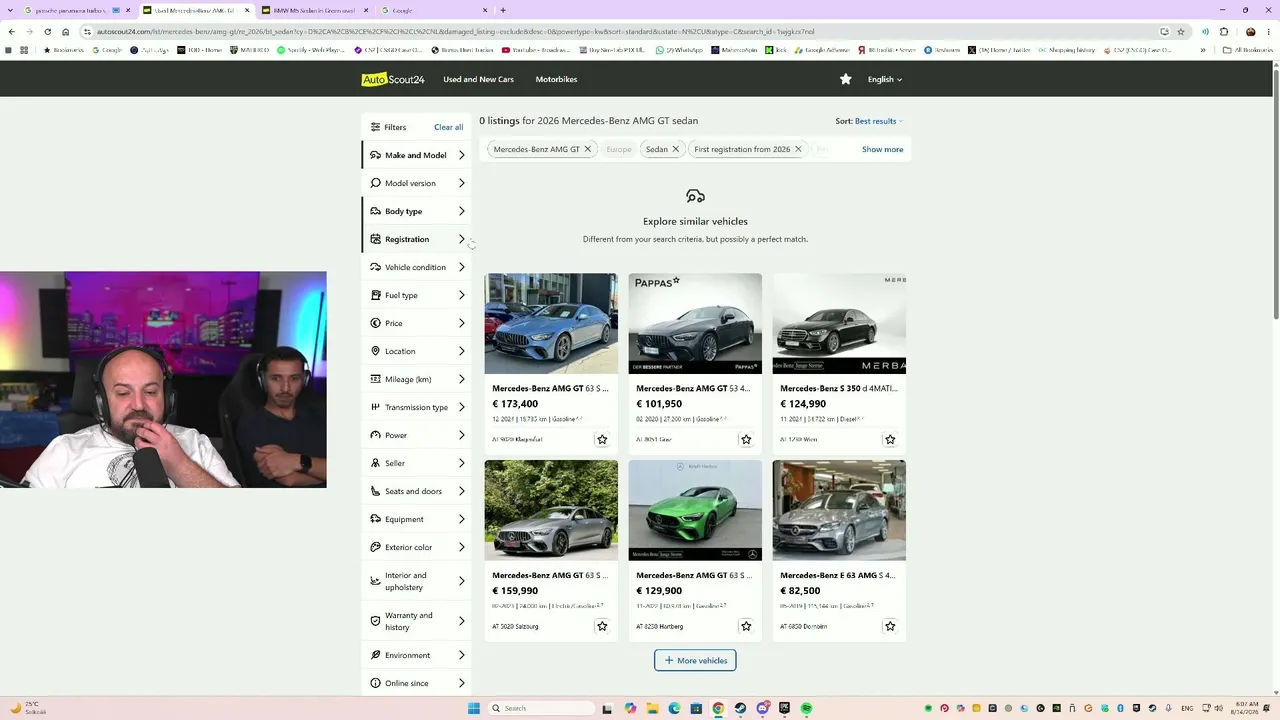1280x720 pixels.
Task: Select the Used Mercedes-Benz AMG browser tab
Action: pos(195,10)
